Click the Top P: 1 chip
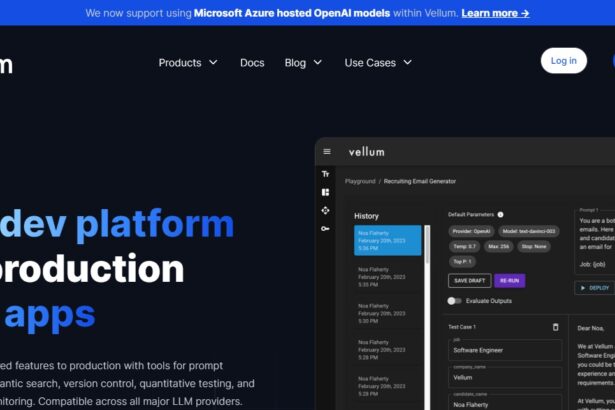Image resolution: width=615 pixels, height=410 pixels. pos(462,261)
